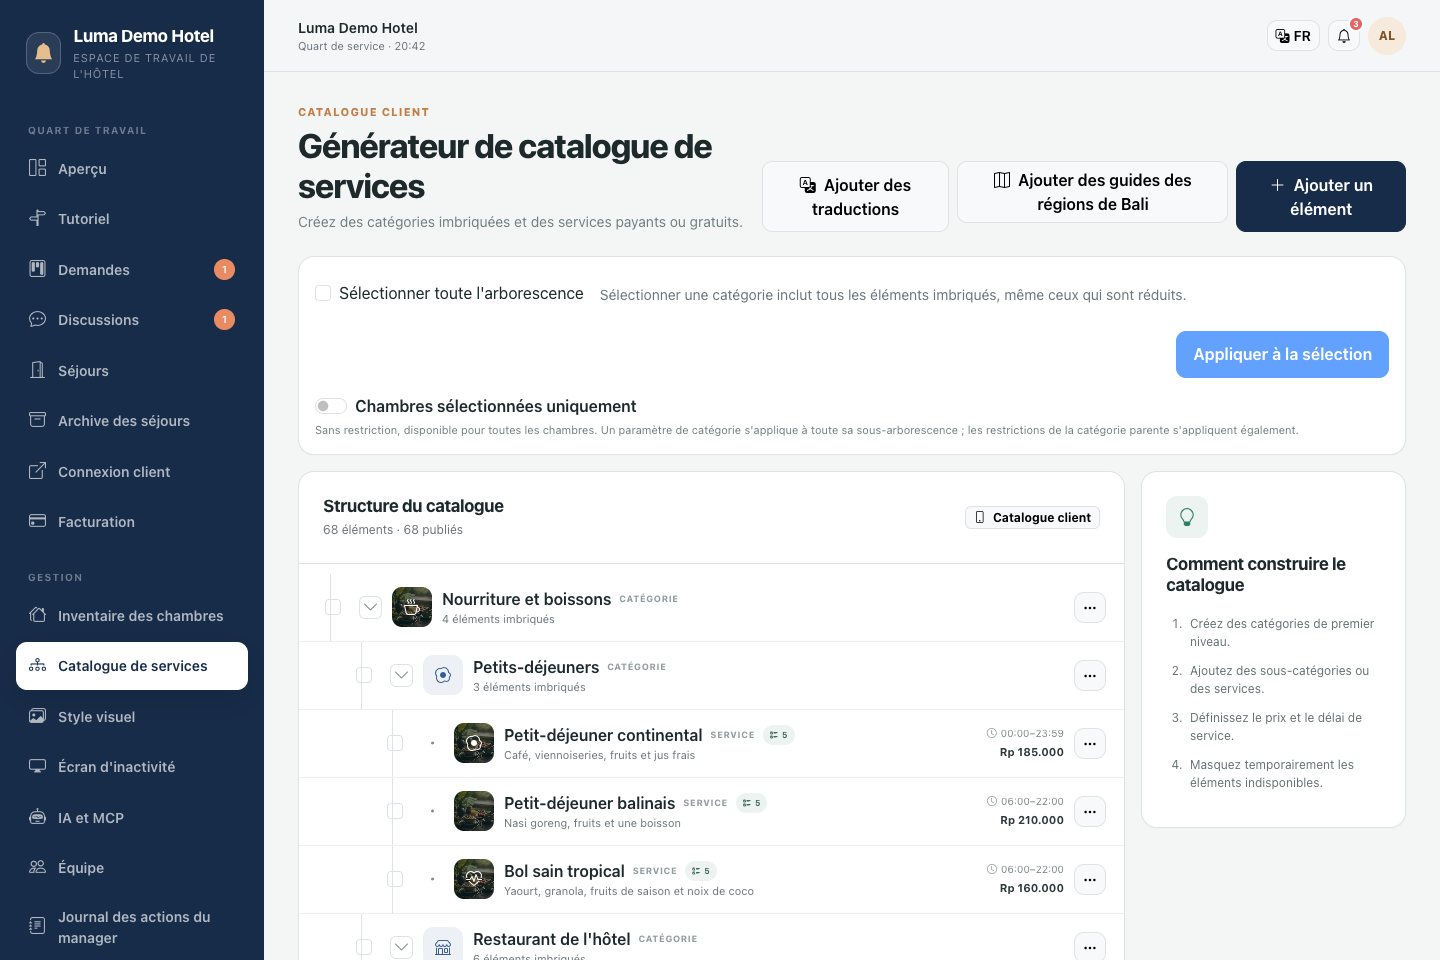Image resolution: width=1440 pixels, height=960 pixels.
Task: Click the Rp 160.000 price
Action: [x=1032, y=888]
